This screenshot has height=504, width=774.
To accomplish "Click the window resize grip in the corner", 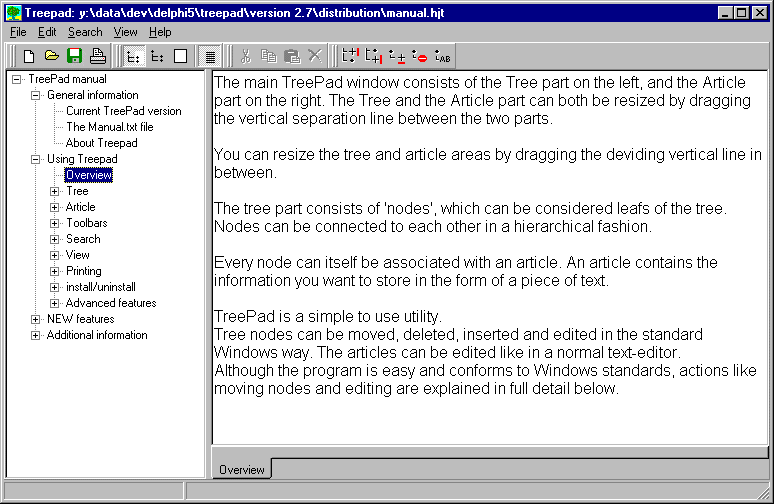I will pos(763,493).
